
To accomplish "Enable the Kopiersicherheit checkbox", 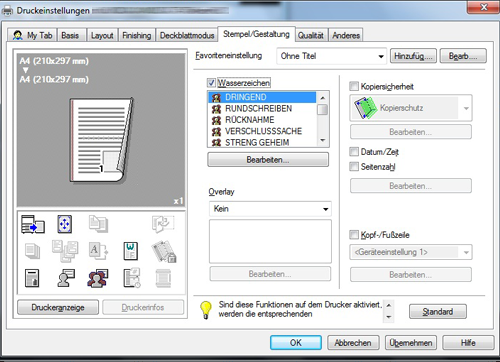I will (x=354, y=87).
